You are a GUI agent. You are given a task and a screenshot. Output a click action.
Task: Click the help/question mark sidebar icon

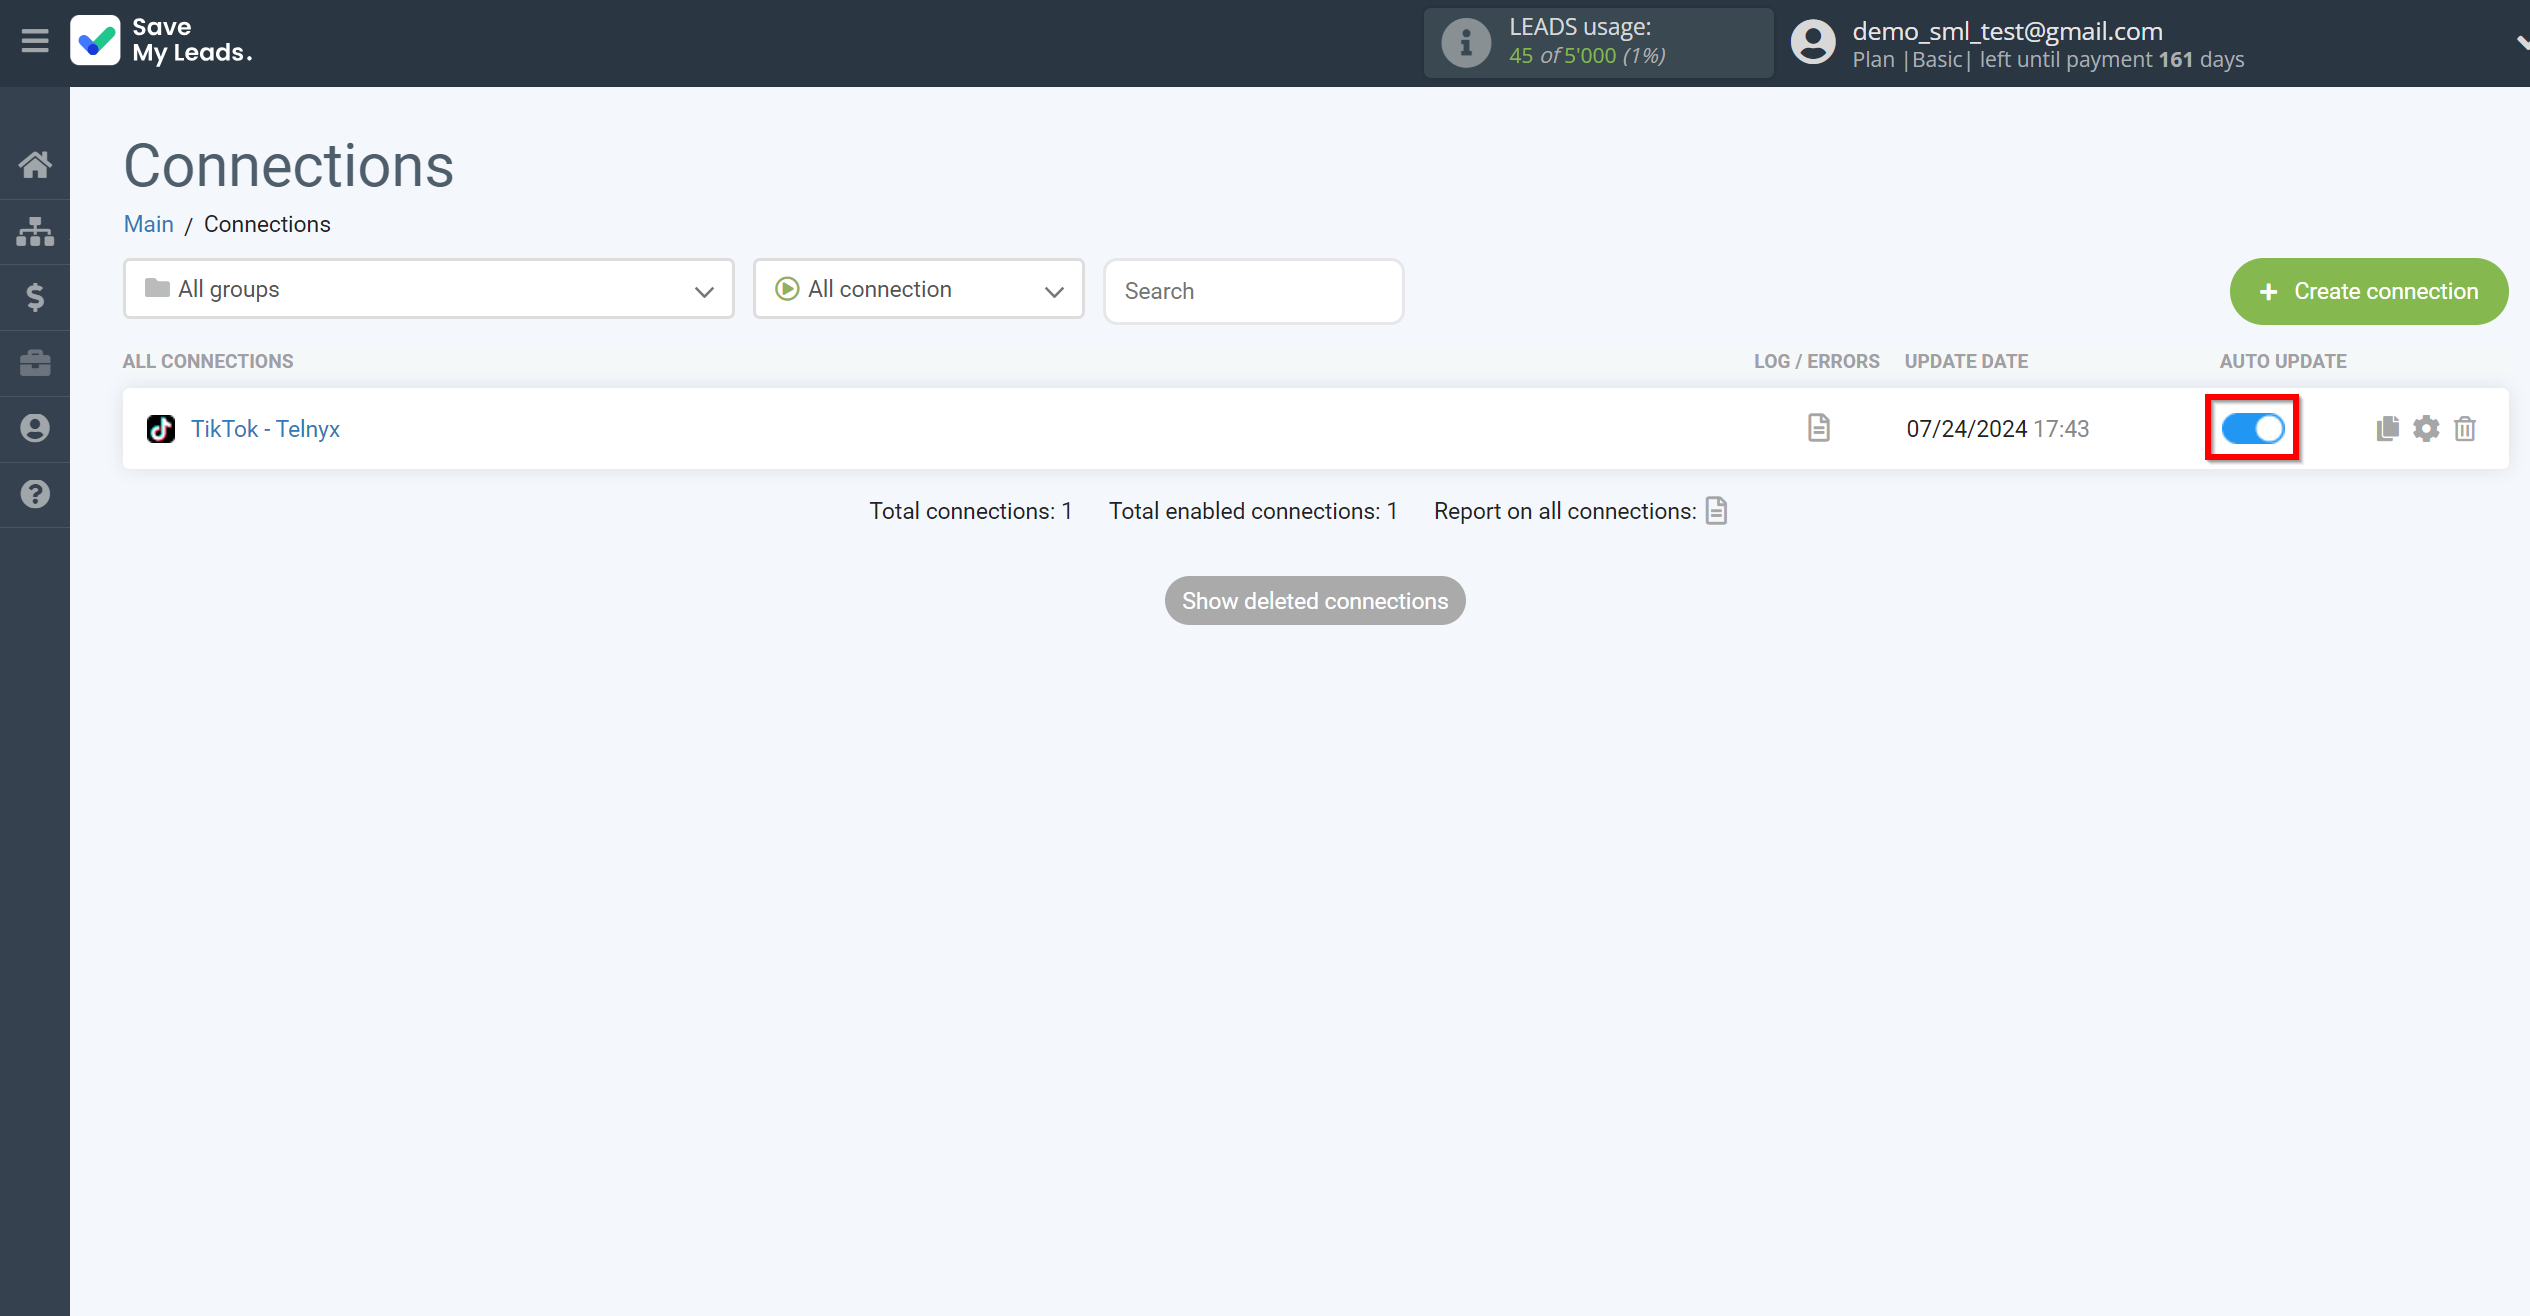pyautogui.click(x=35, y=494)
